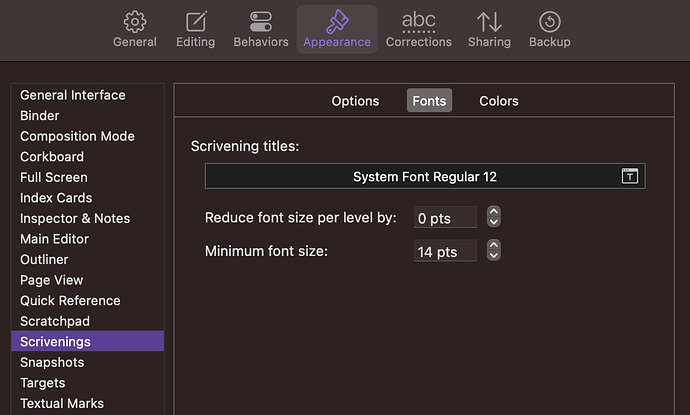Select Targets in the sidebar

(x=88, y=382)
